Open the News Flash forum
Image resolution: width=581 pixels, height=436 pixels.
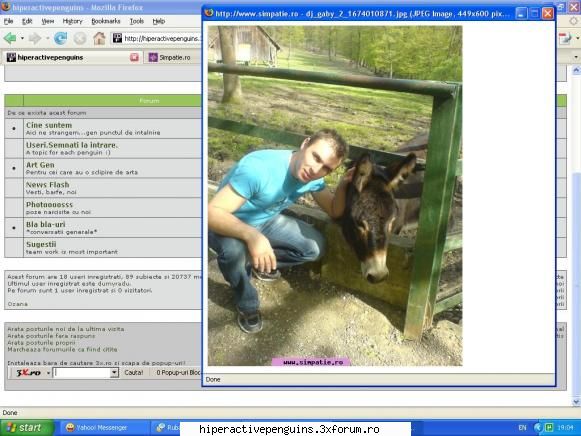tap(47, 184)
